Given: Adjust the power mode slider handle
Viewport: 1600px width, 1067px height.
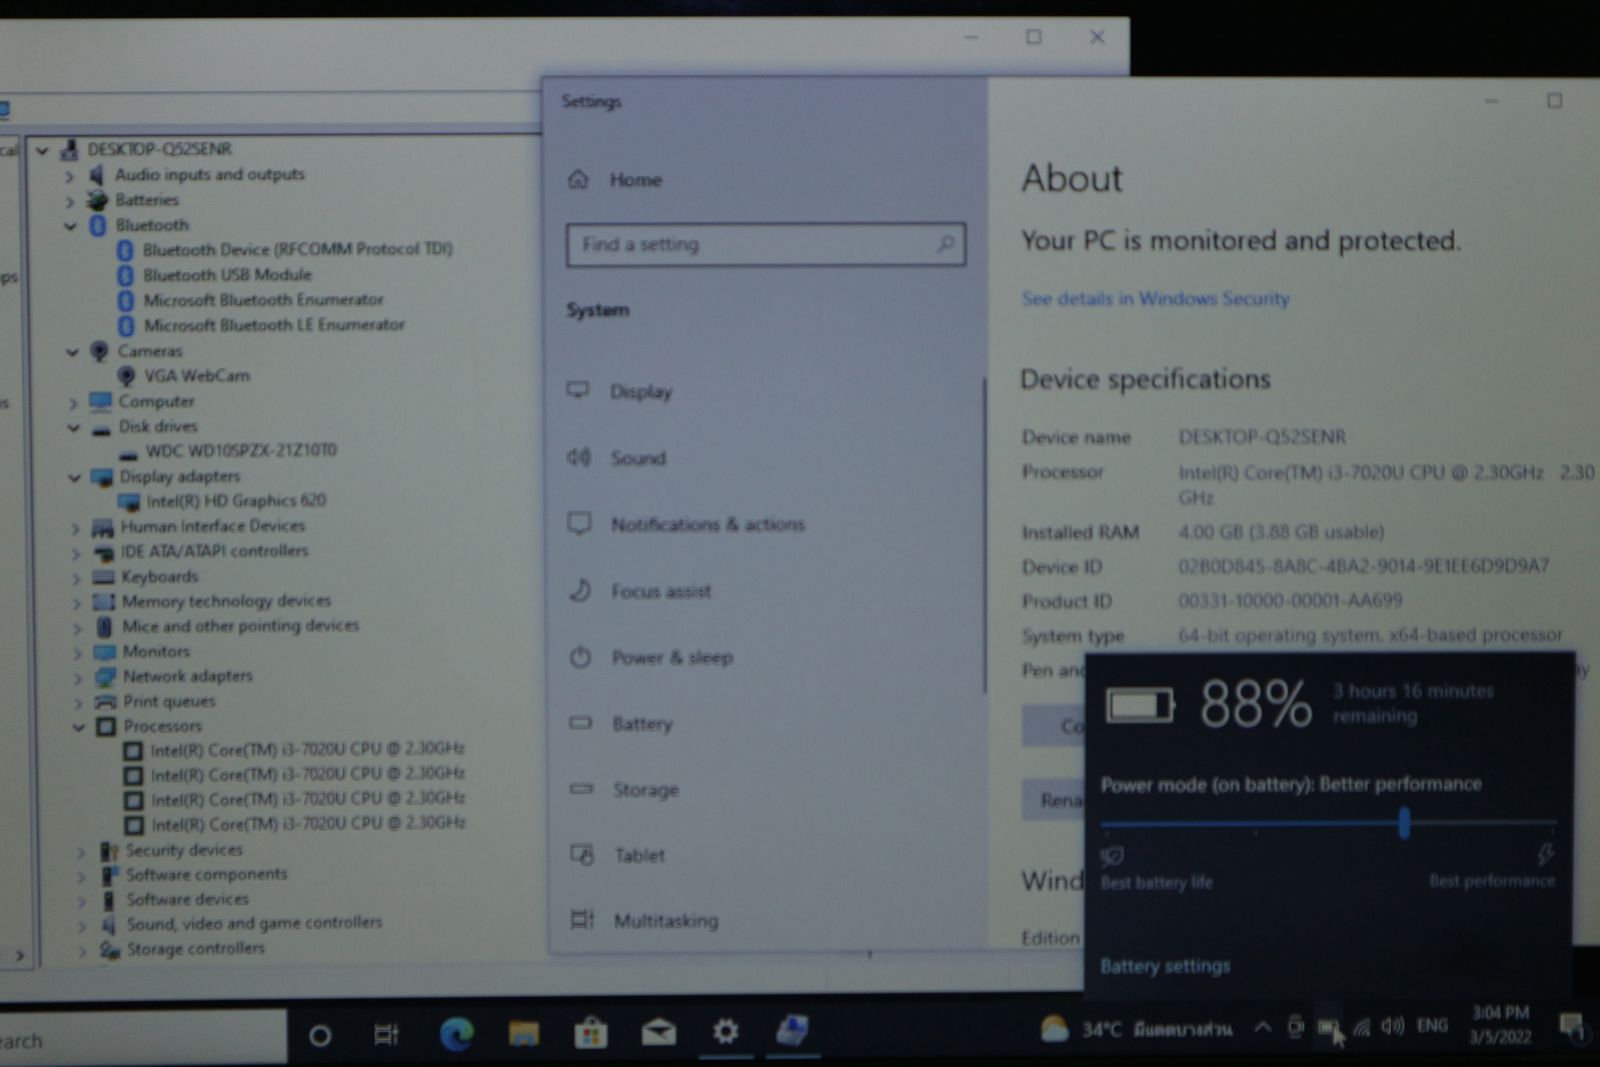Looking at the screenshot, I should (1404, 823).
